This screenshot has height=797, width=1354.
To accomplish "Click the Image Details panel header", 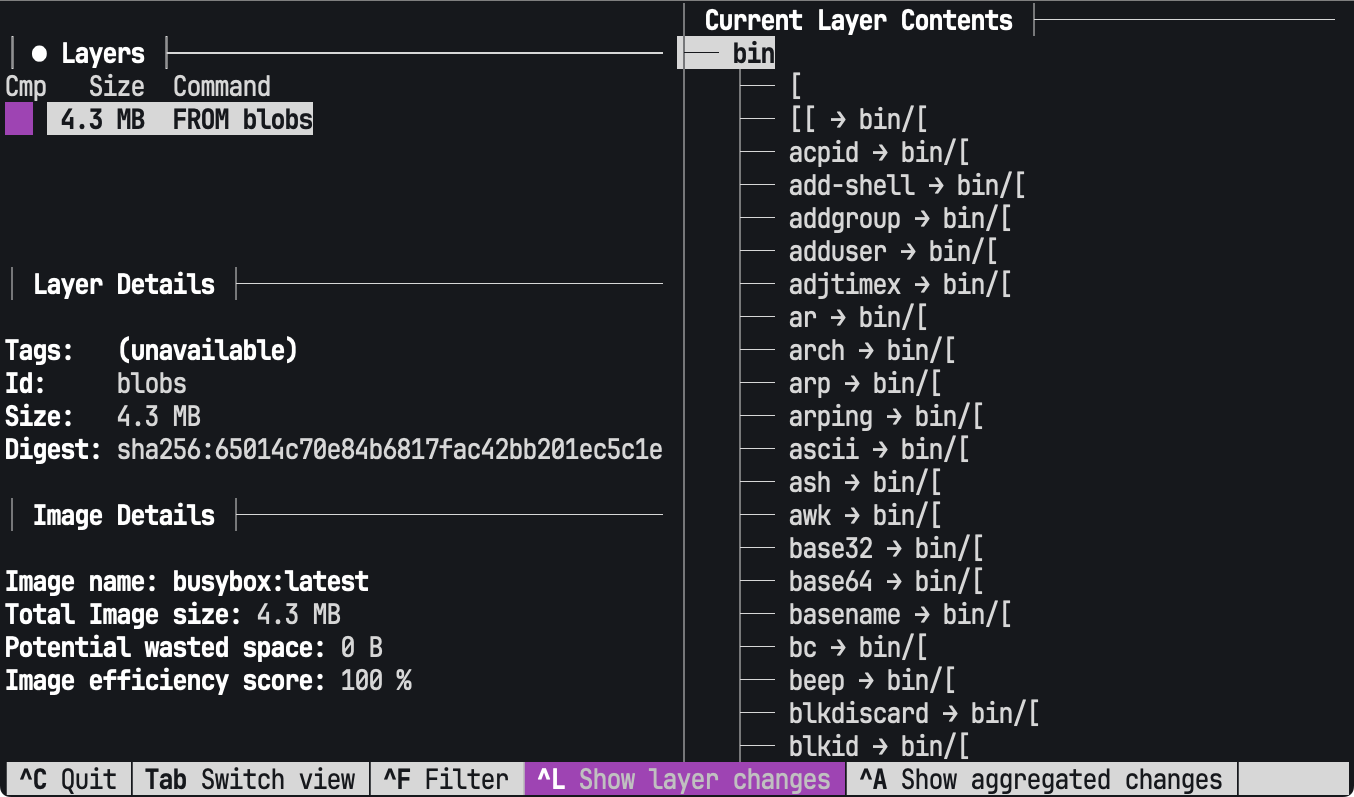I will tap(124, 516).
